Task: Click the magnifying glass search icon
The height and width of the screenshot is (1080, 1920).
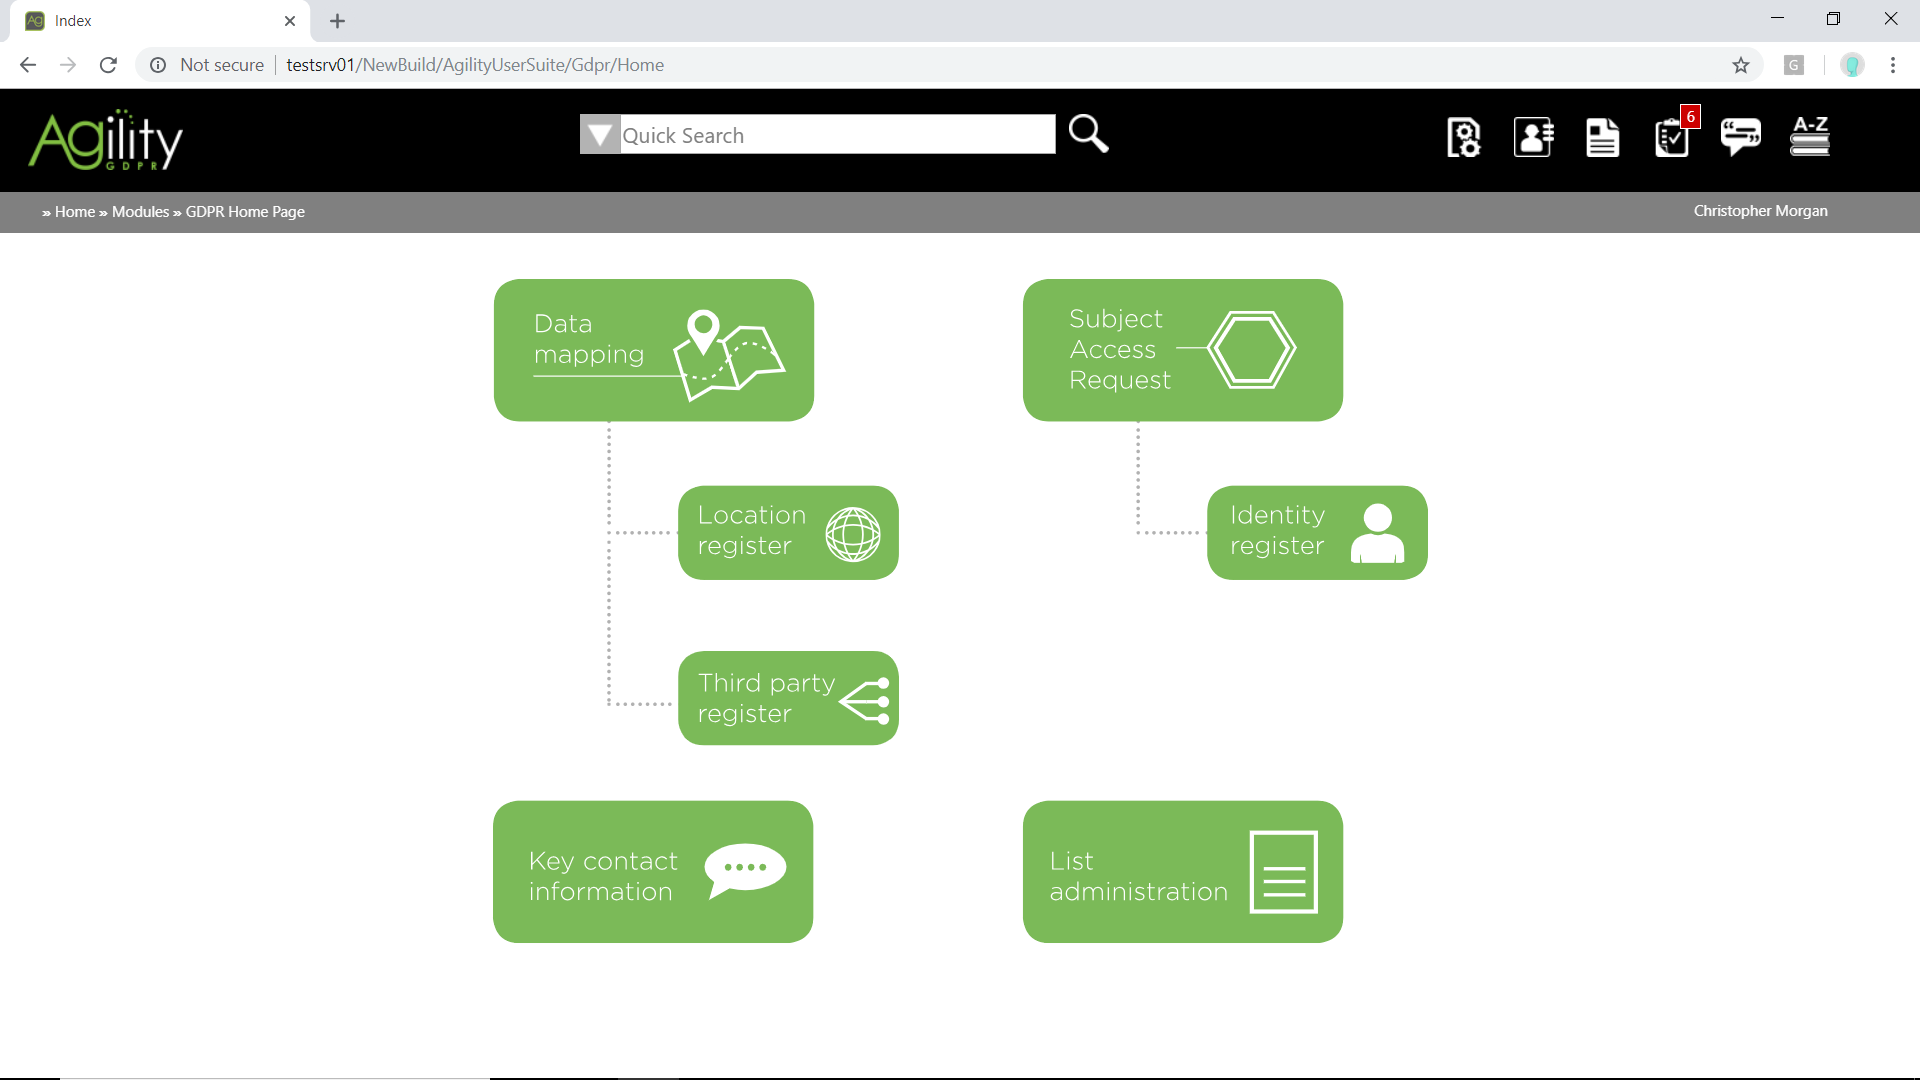Action: pyautogui.click(x=1088, y=134)
